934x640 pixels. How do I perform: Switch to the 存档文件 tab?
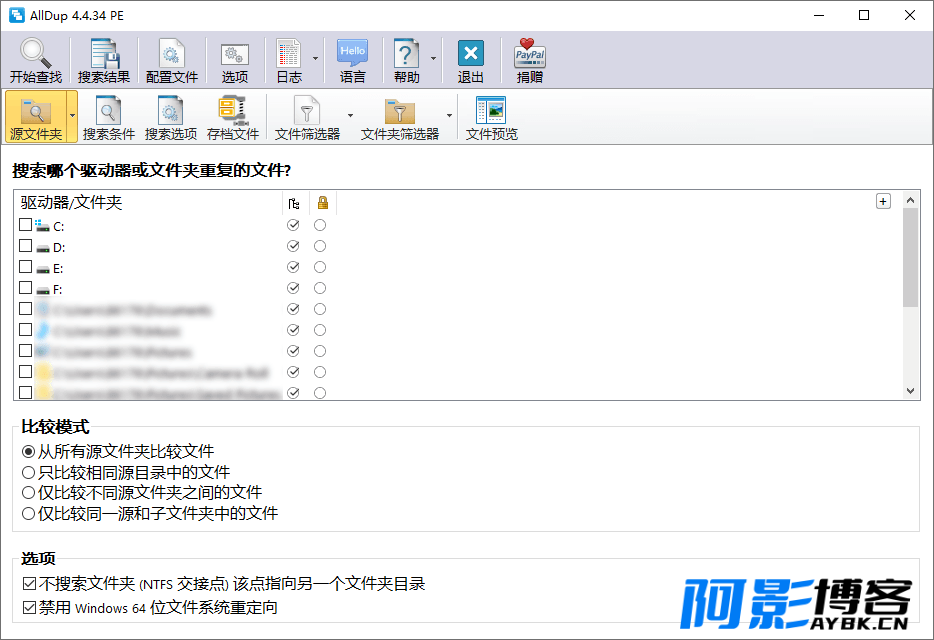[x=232, y=116]
